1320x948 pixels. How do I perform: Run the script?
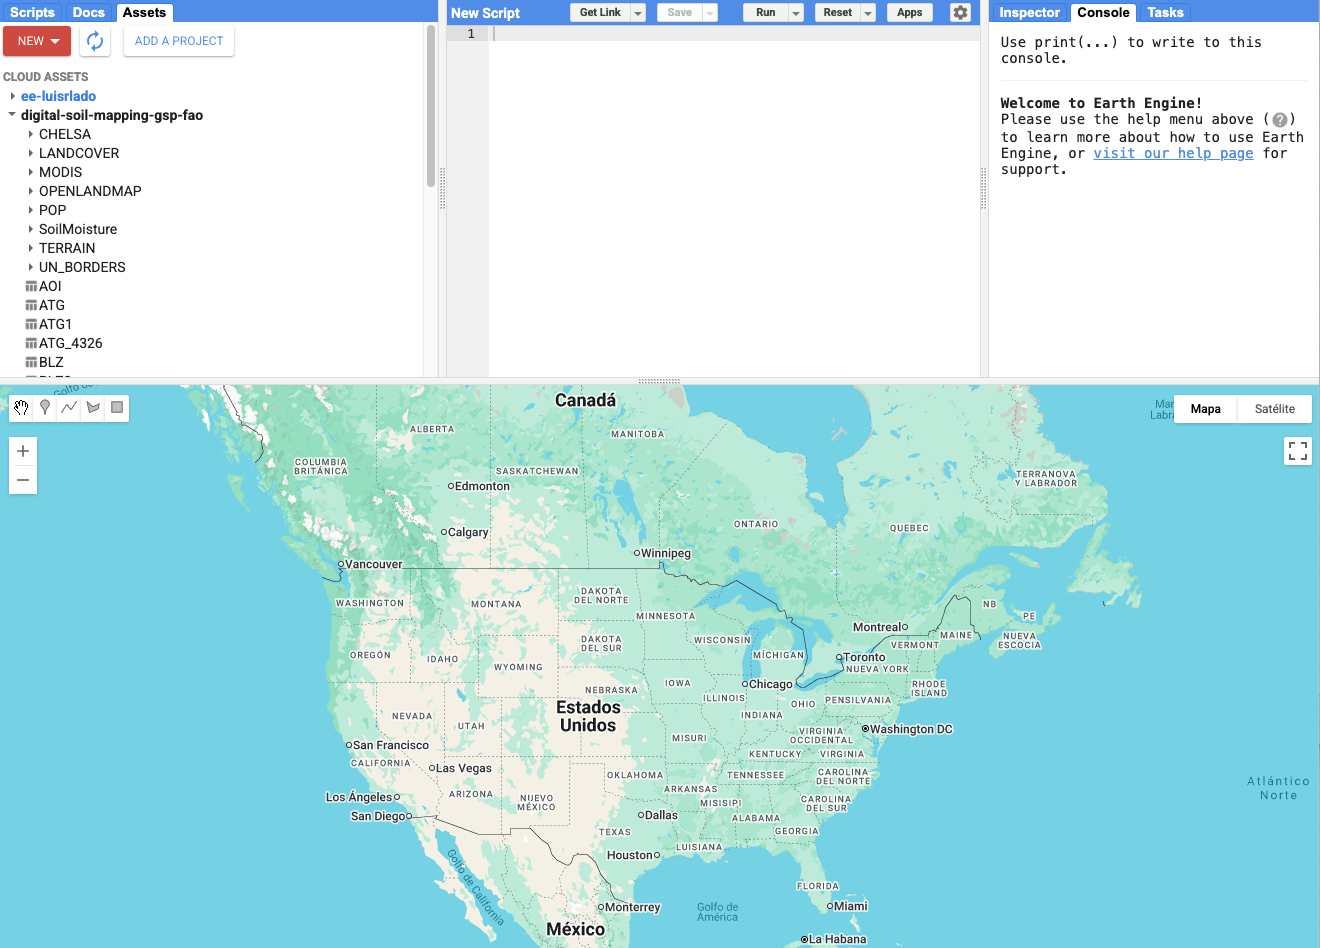[x=766, y=13]
